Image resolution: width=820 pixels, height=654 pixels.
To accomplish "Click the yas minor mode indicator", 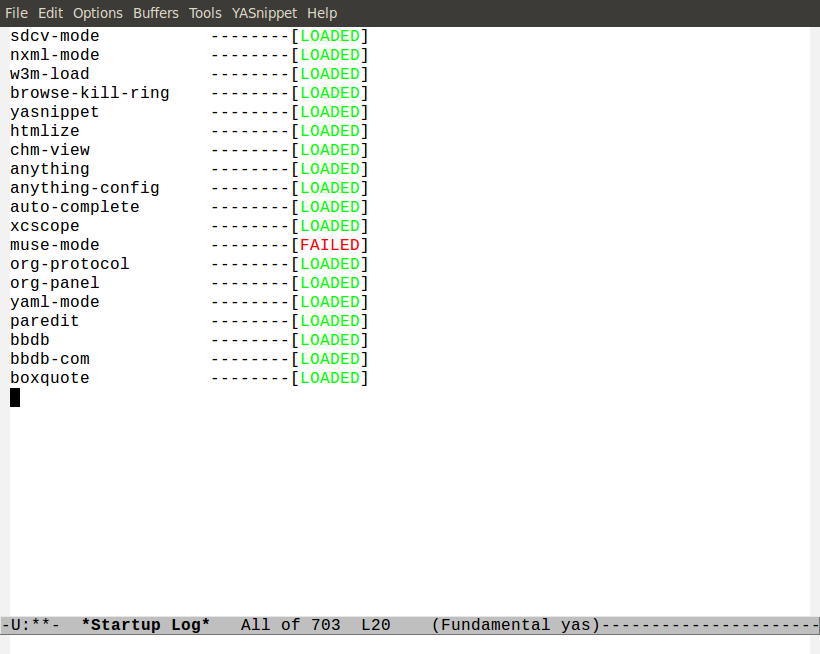I will 575,625.
